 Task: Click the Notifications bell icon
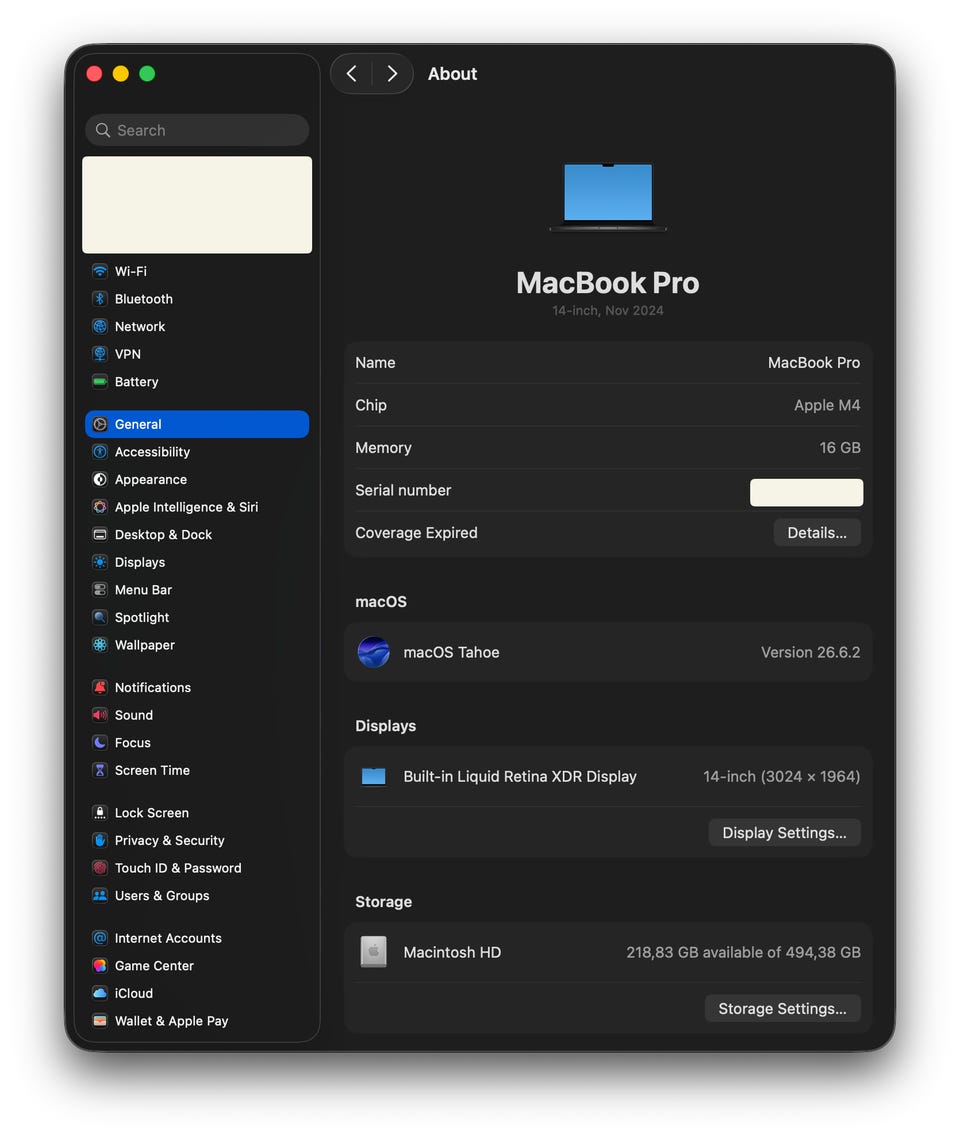(100, 687)
